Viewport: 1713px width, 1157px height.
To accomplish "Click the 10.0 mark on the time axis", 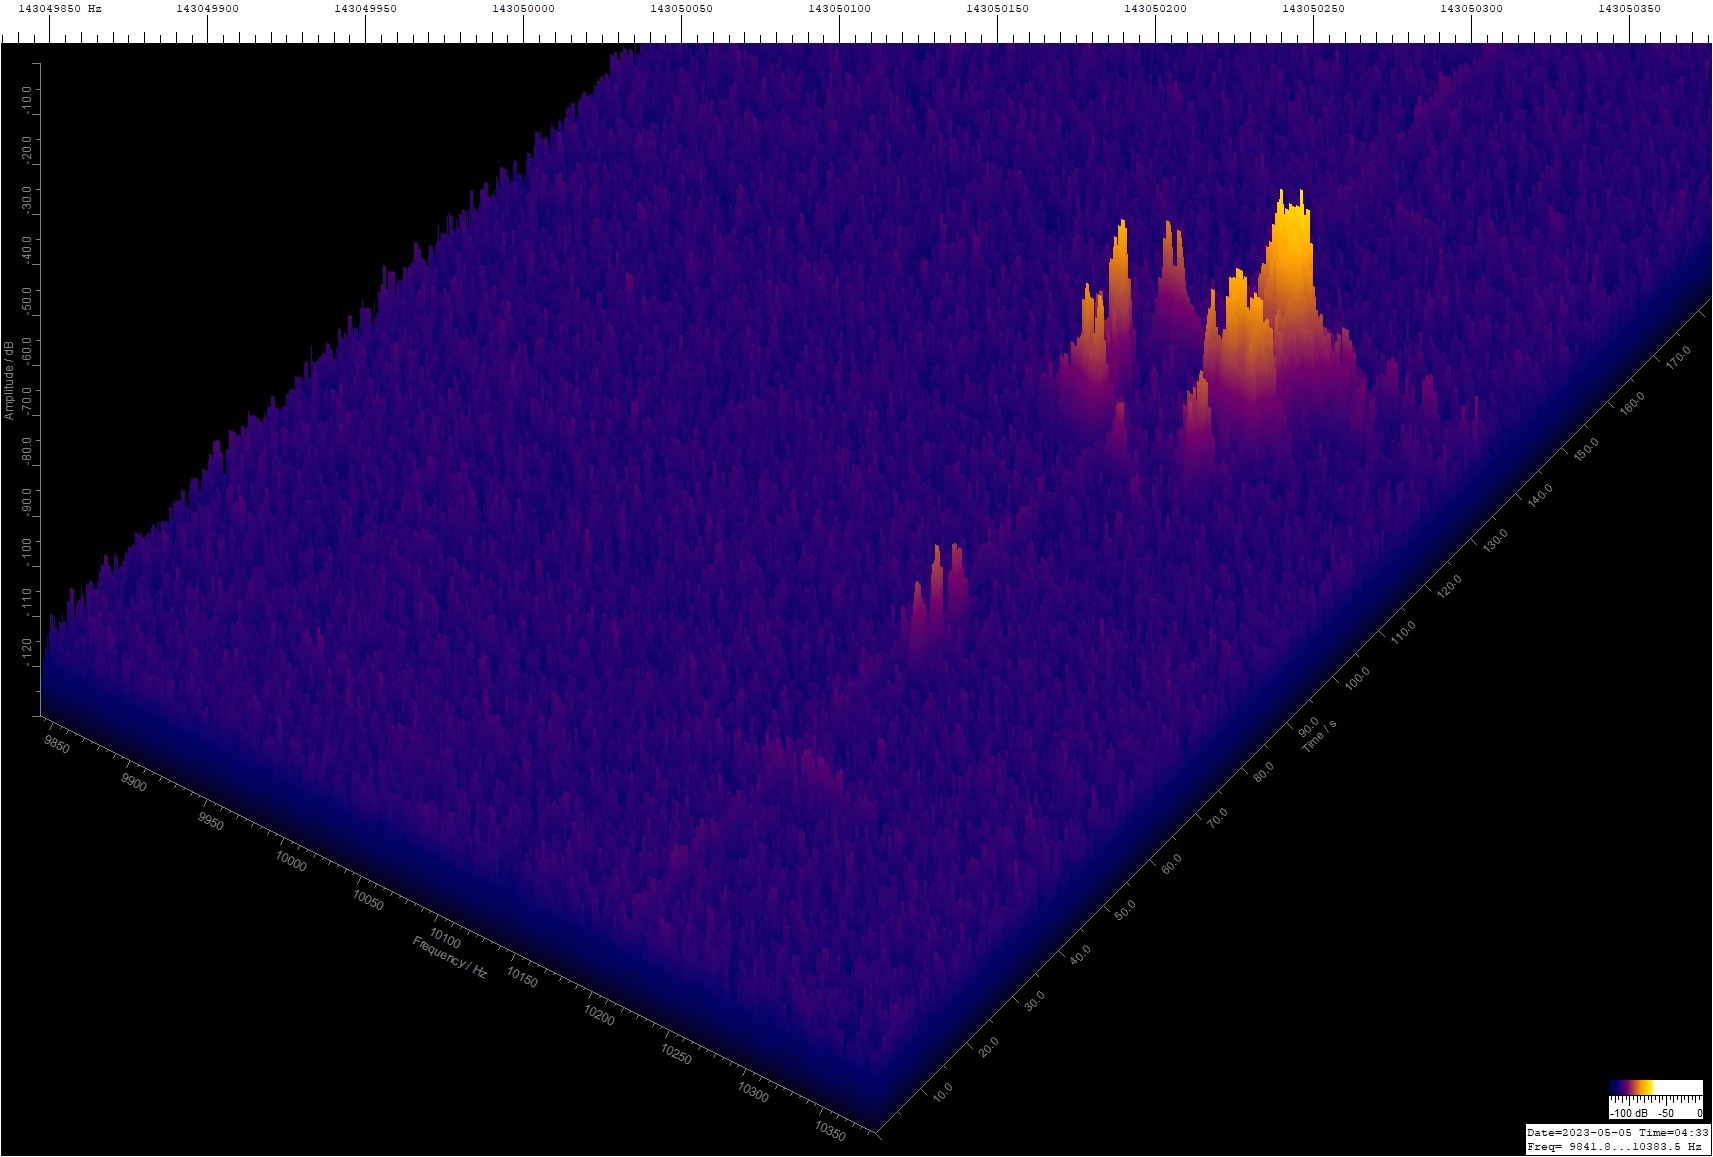I will [943, 1092].
